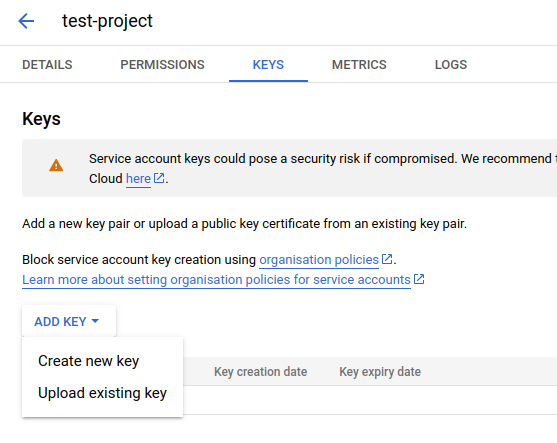Screen dimensions: 557x443
Task: Click external-link icon after 'service accounts'
Action: pos(419,279)
